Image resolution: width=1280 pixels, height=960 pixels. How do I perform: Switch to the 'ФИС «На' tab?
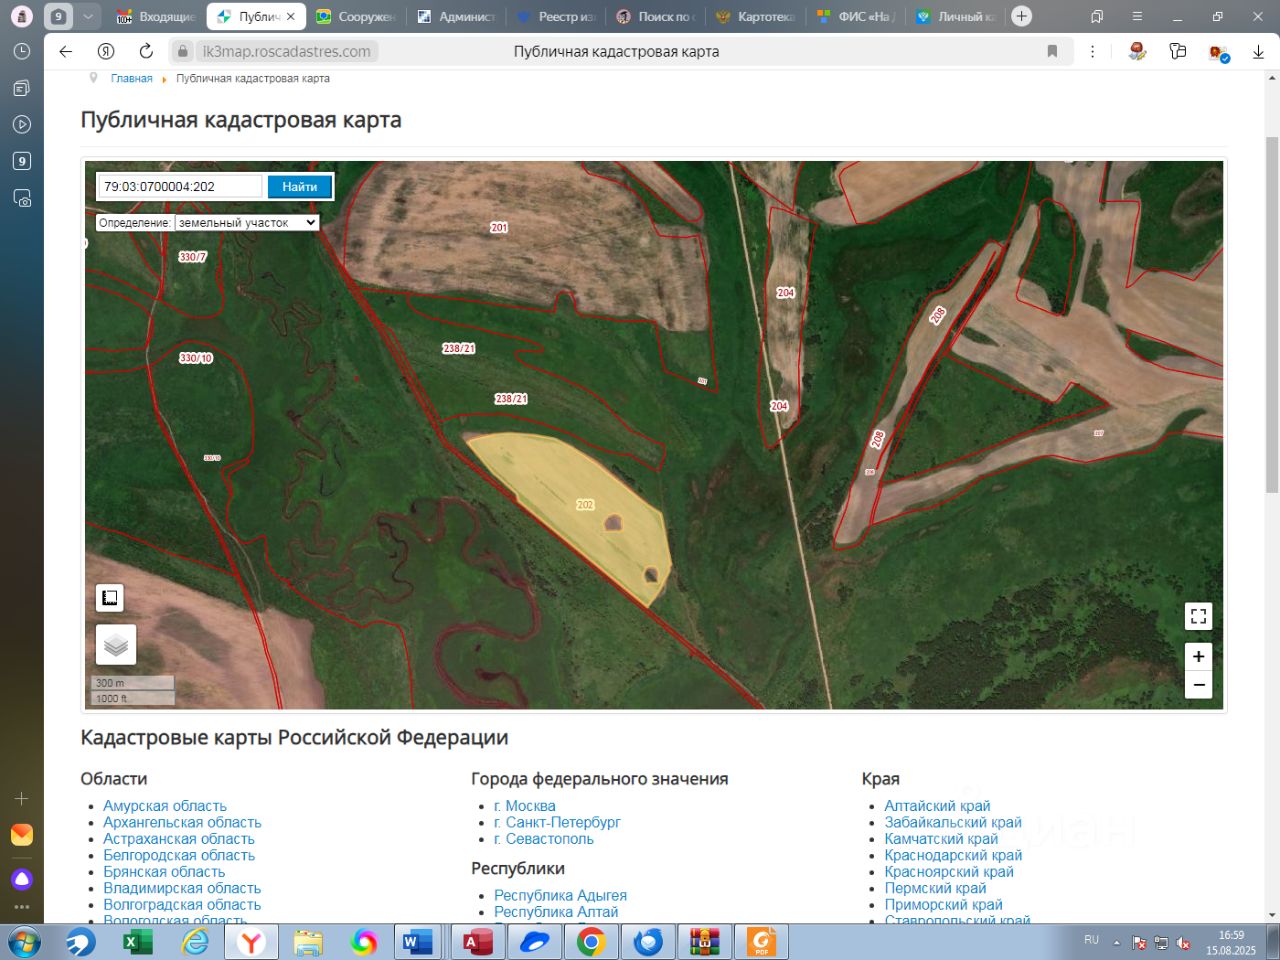857,16
